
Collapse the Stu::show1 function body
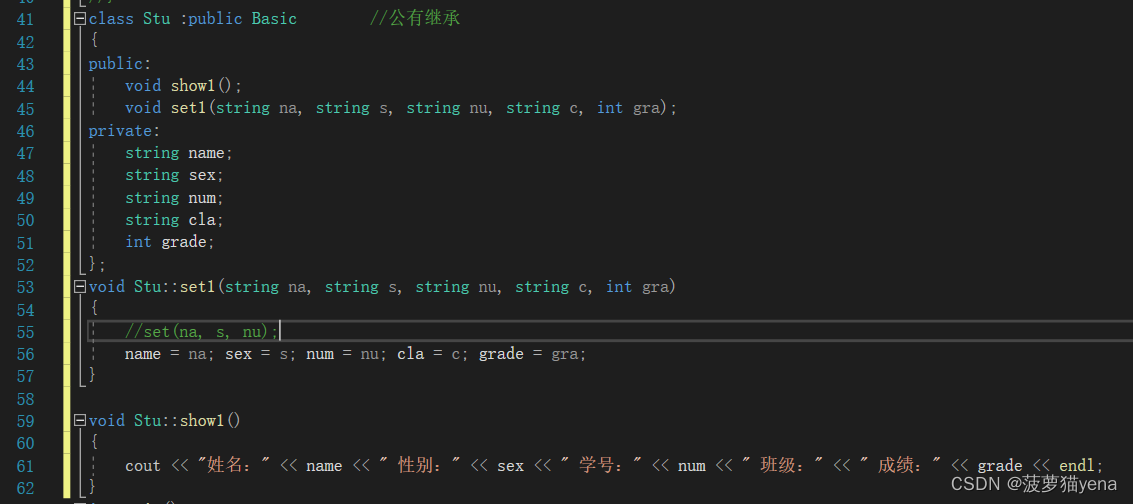click(80, 420)
